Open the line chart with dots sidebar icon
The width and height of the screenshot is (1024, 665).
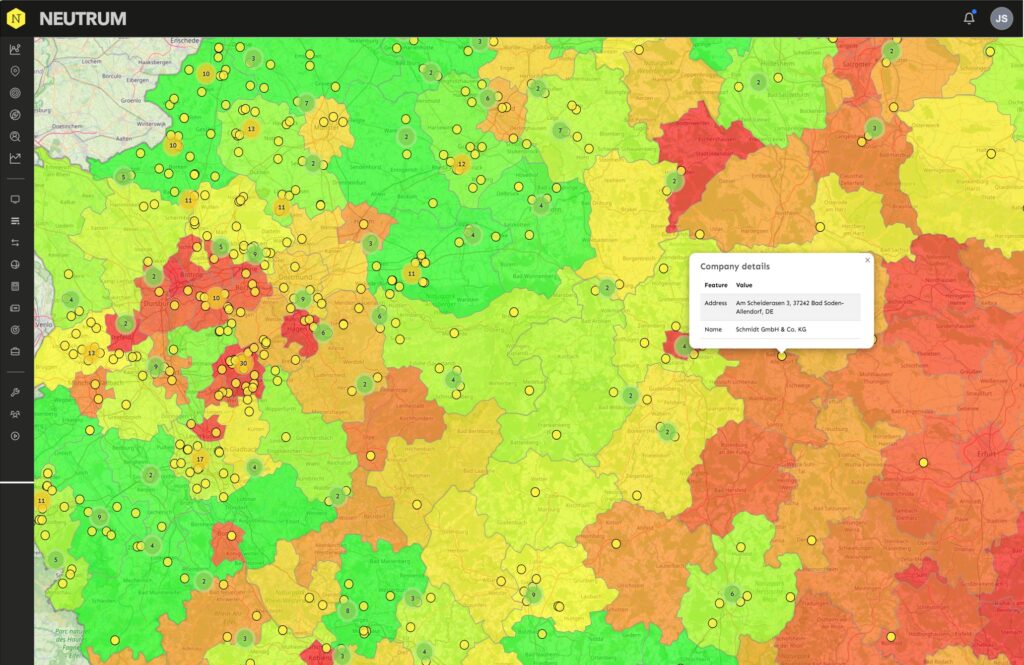(x=15, y=49)
